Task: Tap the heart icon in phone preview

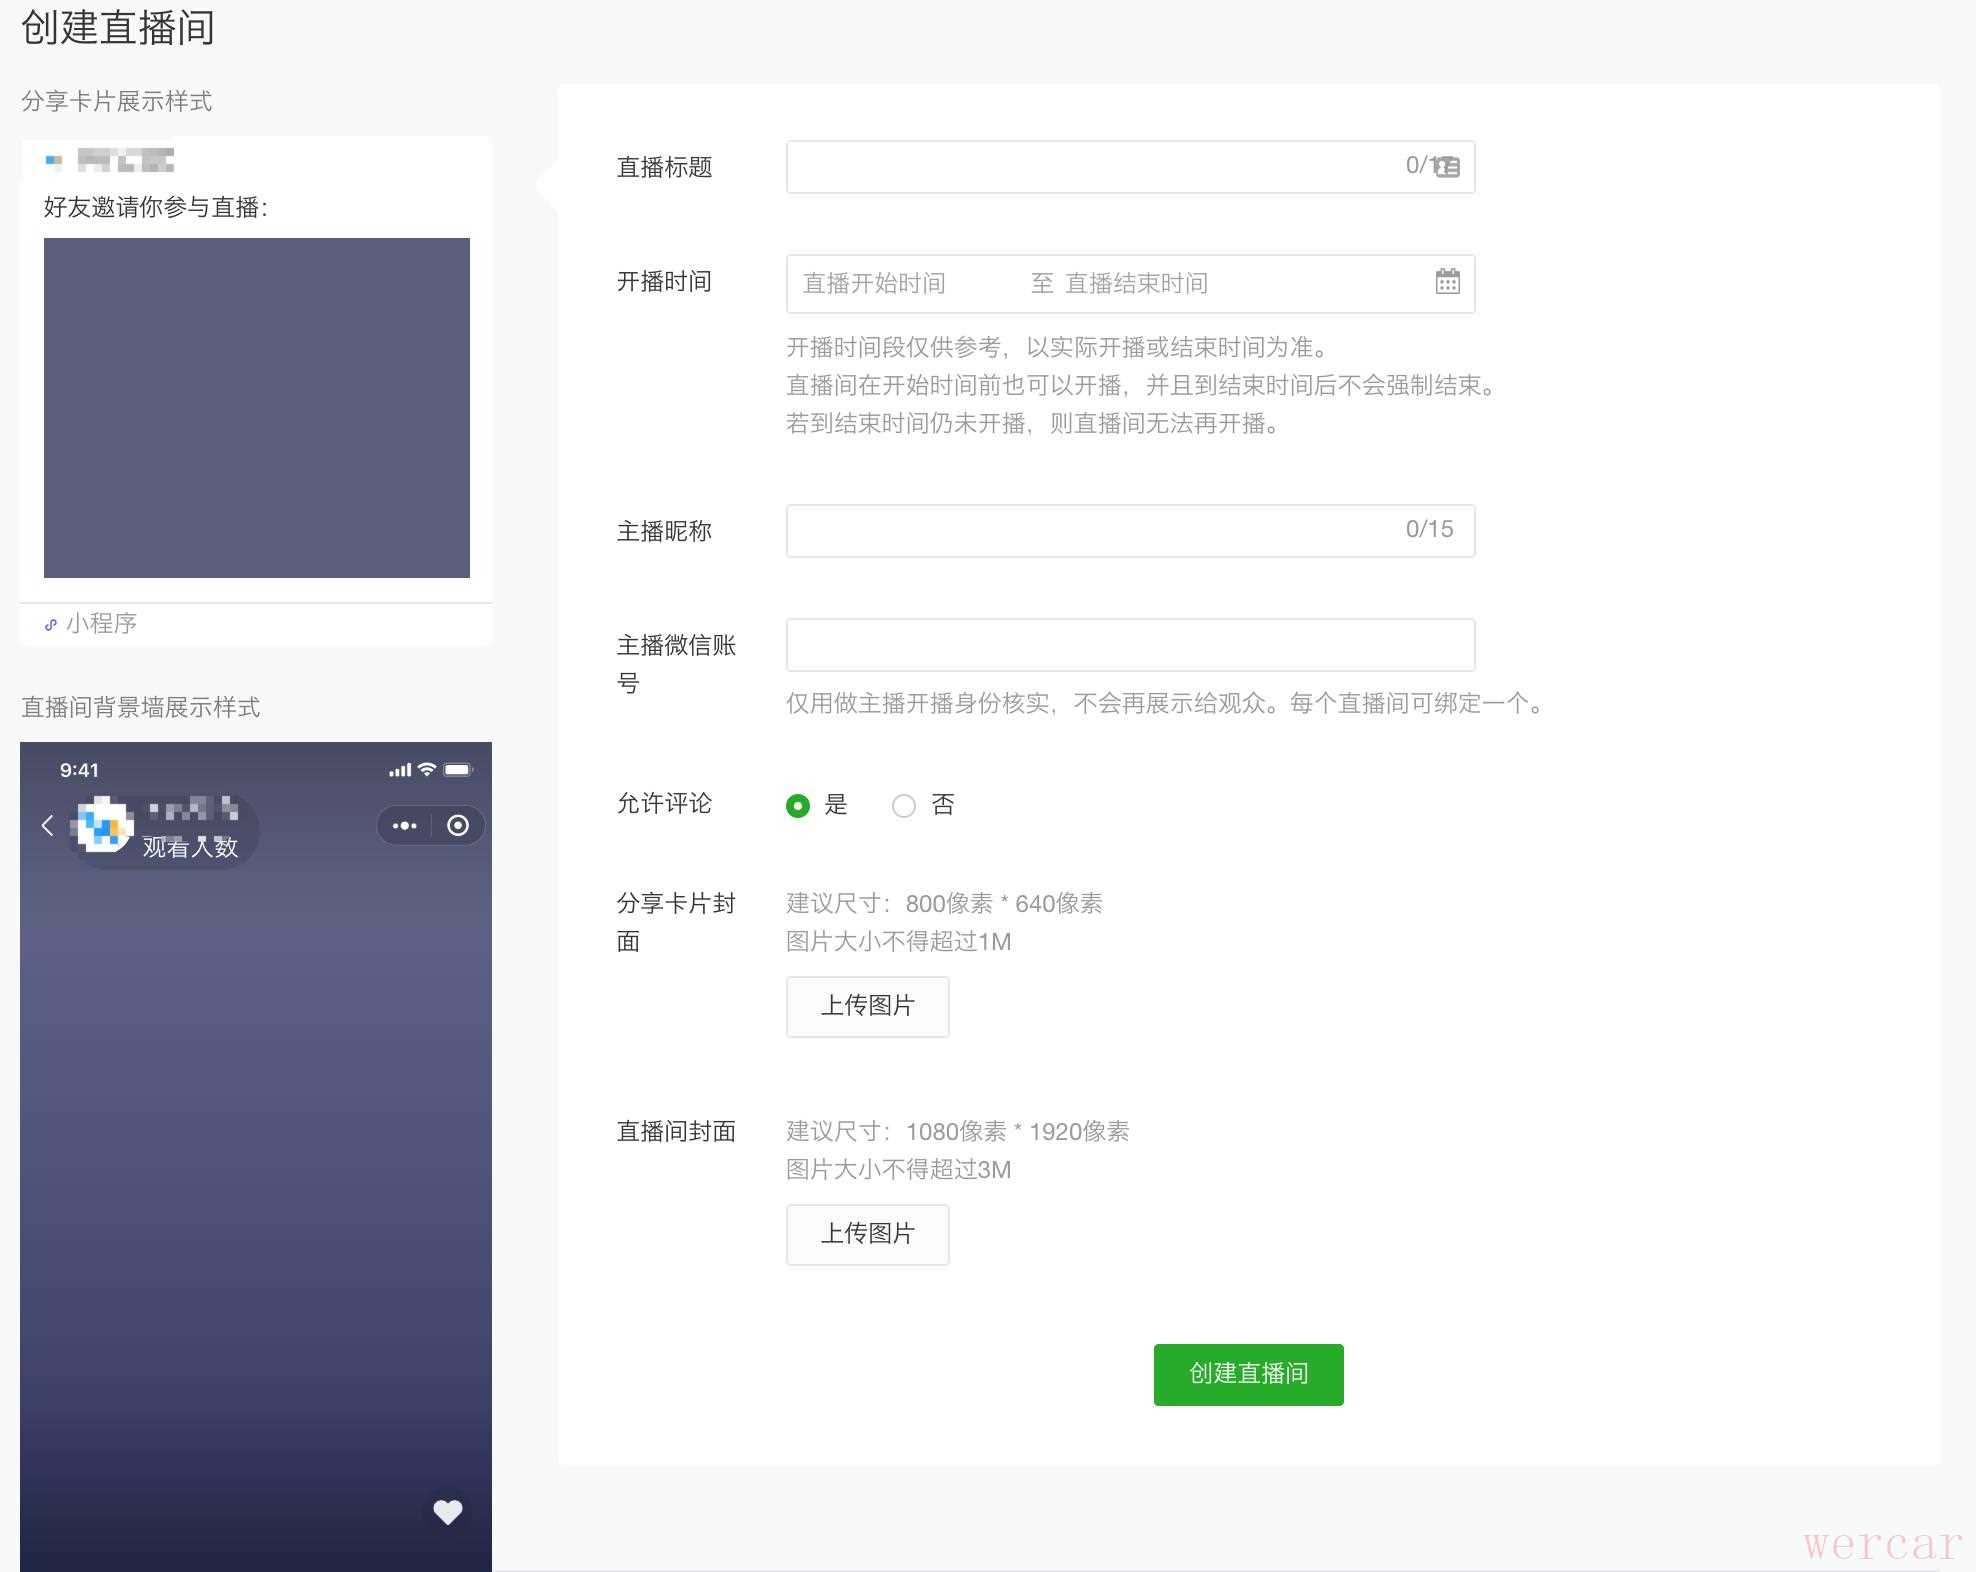Action: click(x=447, y=1511)
